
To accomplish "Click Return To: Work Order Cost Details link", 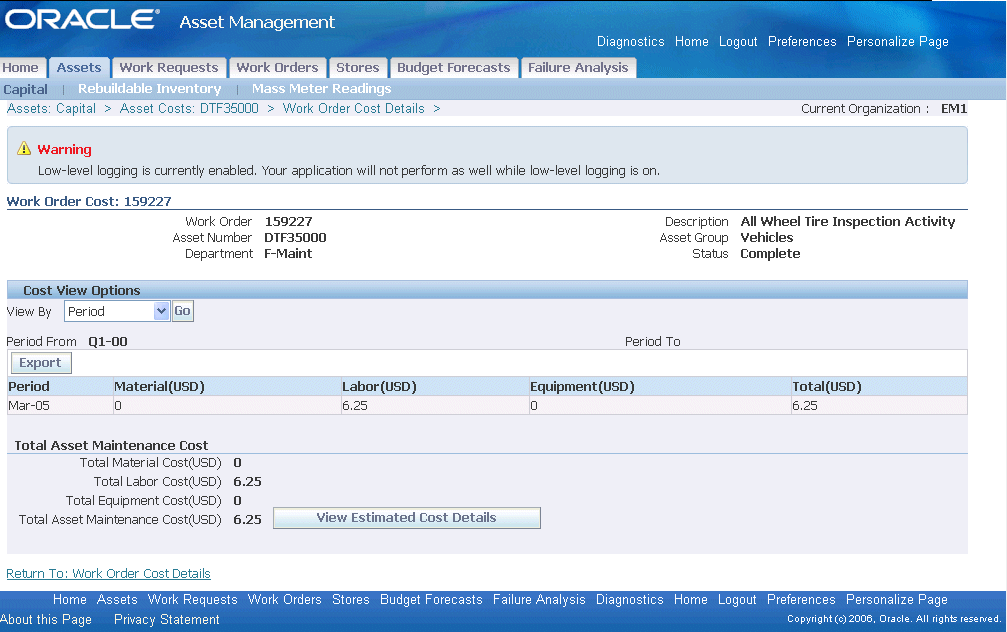I will click(109, 574).
